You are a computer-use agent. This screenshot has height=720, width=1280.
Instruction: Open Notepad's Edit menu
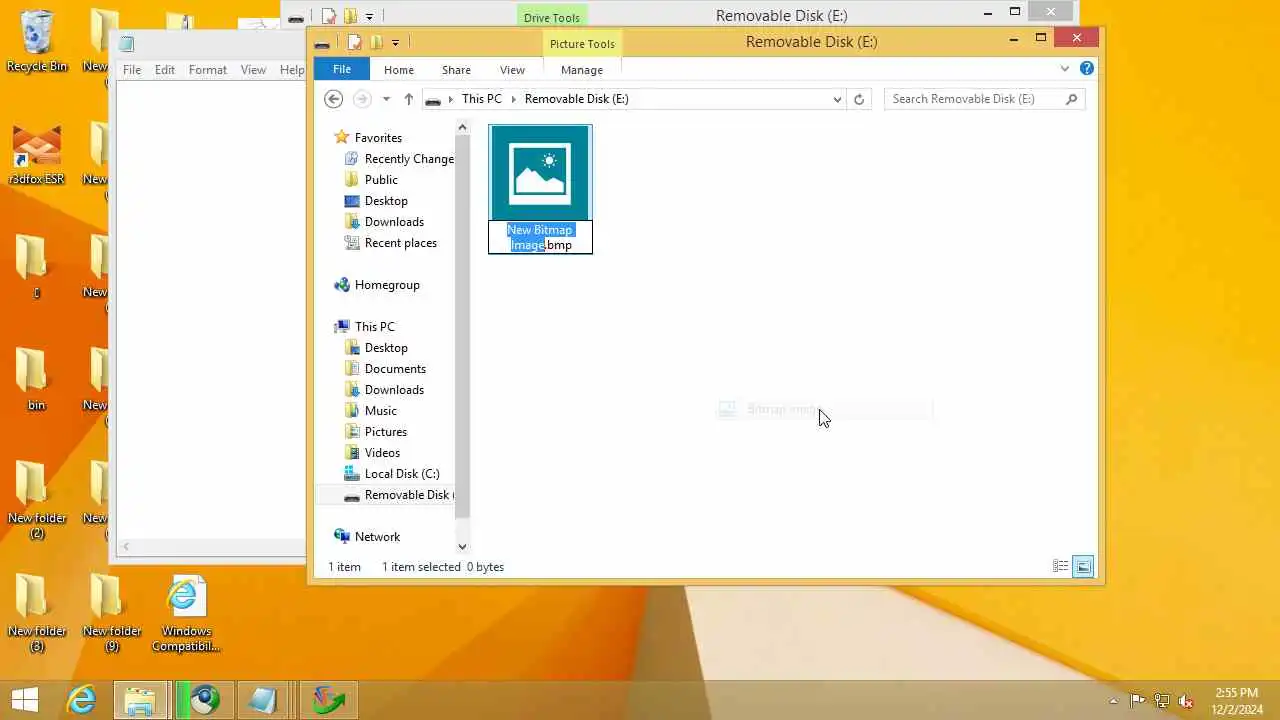tap(165, 70)
